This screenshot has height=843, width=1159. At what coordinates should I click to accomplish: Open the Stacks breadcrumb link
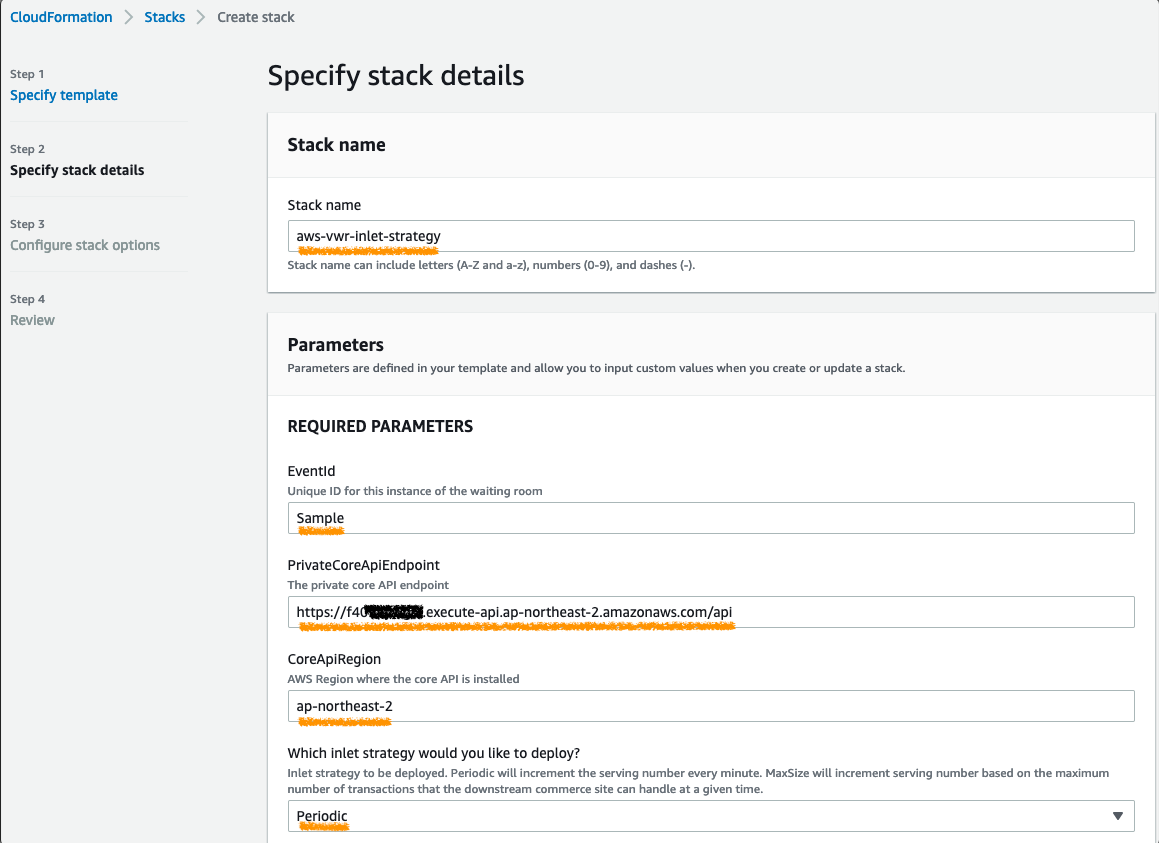(165, 17)
